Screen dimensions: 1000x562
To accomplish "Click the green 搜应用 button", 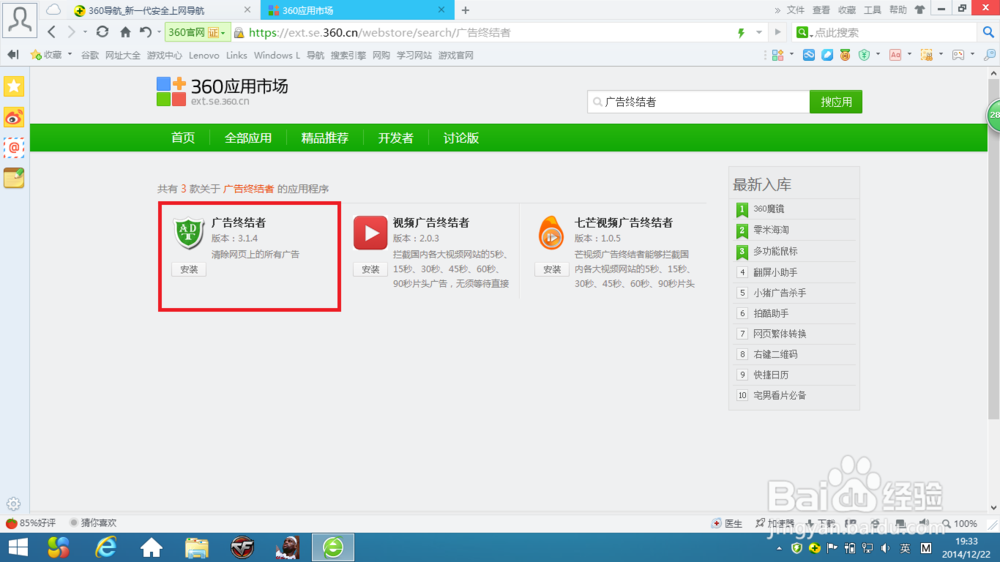I will [836, 102].
